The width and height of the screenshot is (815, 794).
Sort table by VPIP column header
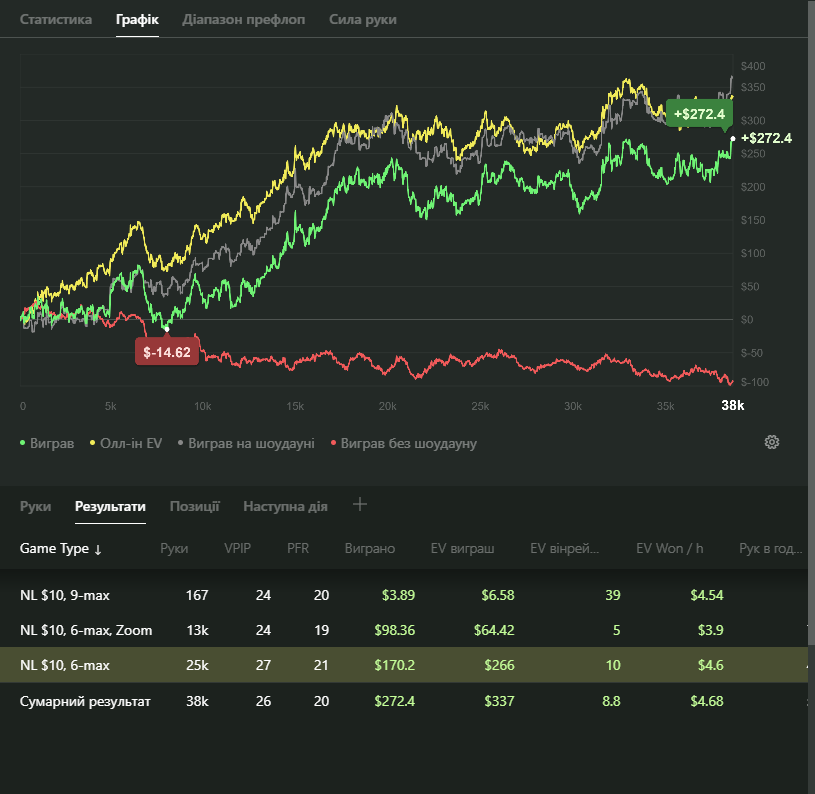point(239,548)
